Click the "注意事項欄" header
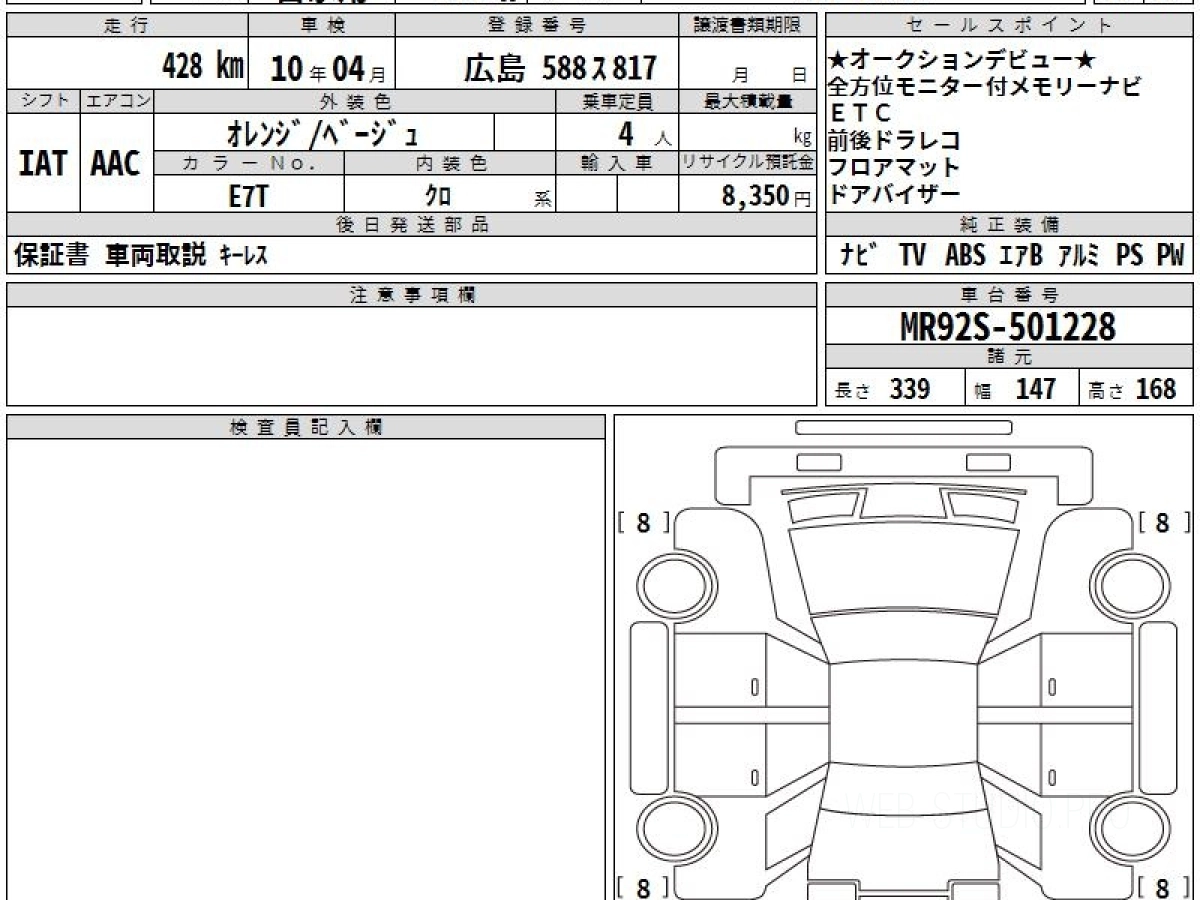Screen dimensions: 1200x900 click(411, 295)
